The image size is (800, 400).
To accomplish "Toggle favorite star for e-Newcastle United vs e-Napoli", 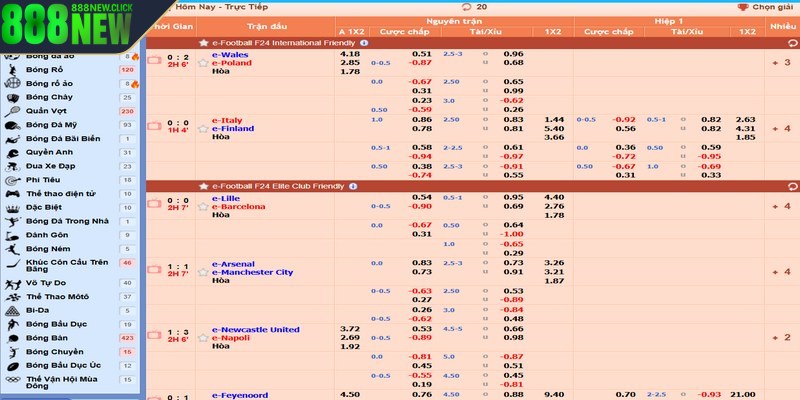I will (203, 338).
